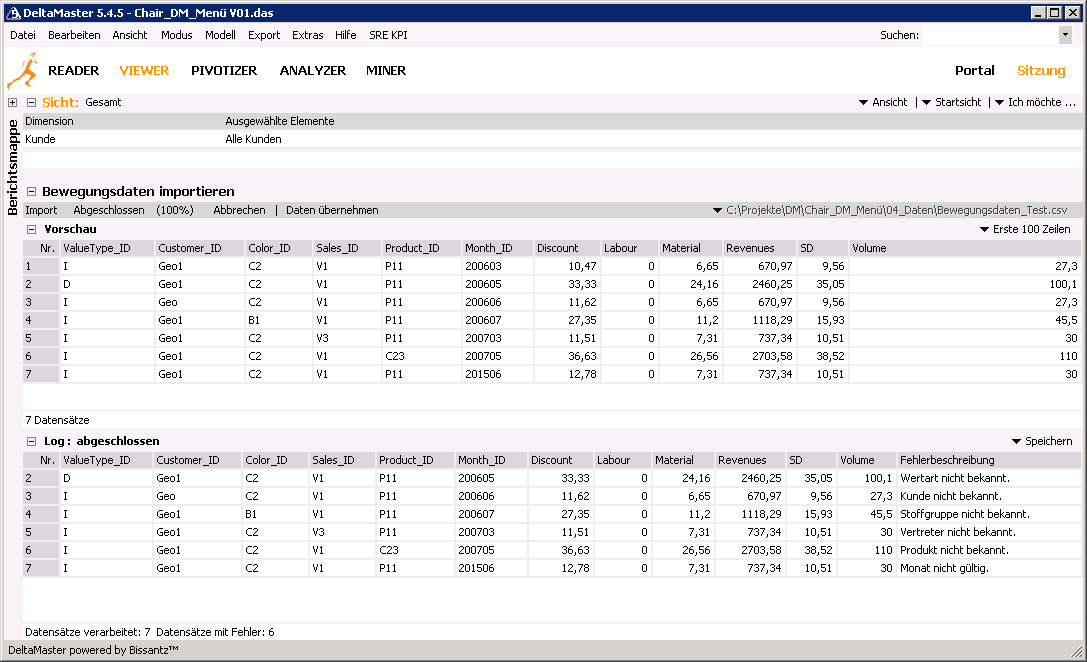The width and height of the screenshot is (1087, 662).
Task: Open the Datei menu
Action: point(23,35)
